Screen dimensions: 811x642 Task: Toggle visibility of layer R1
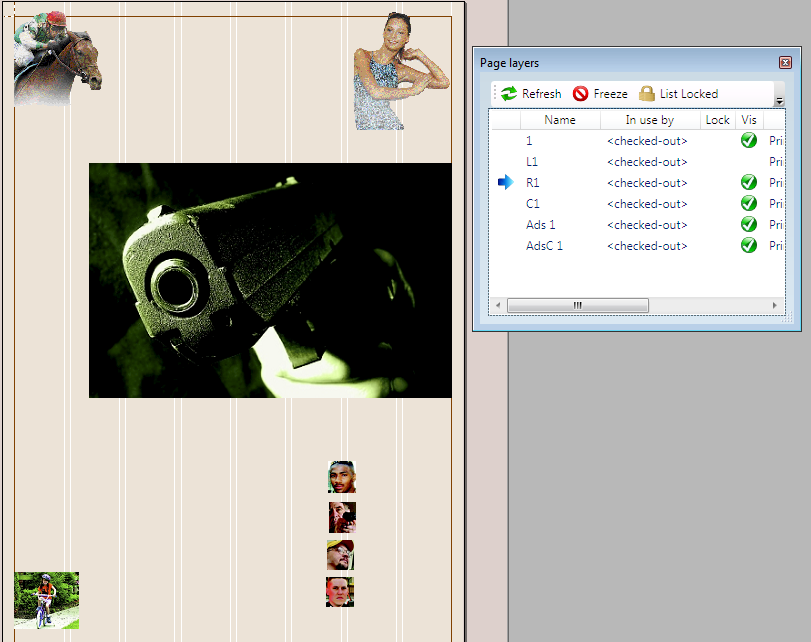(x=748, y=182)
